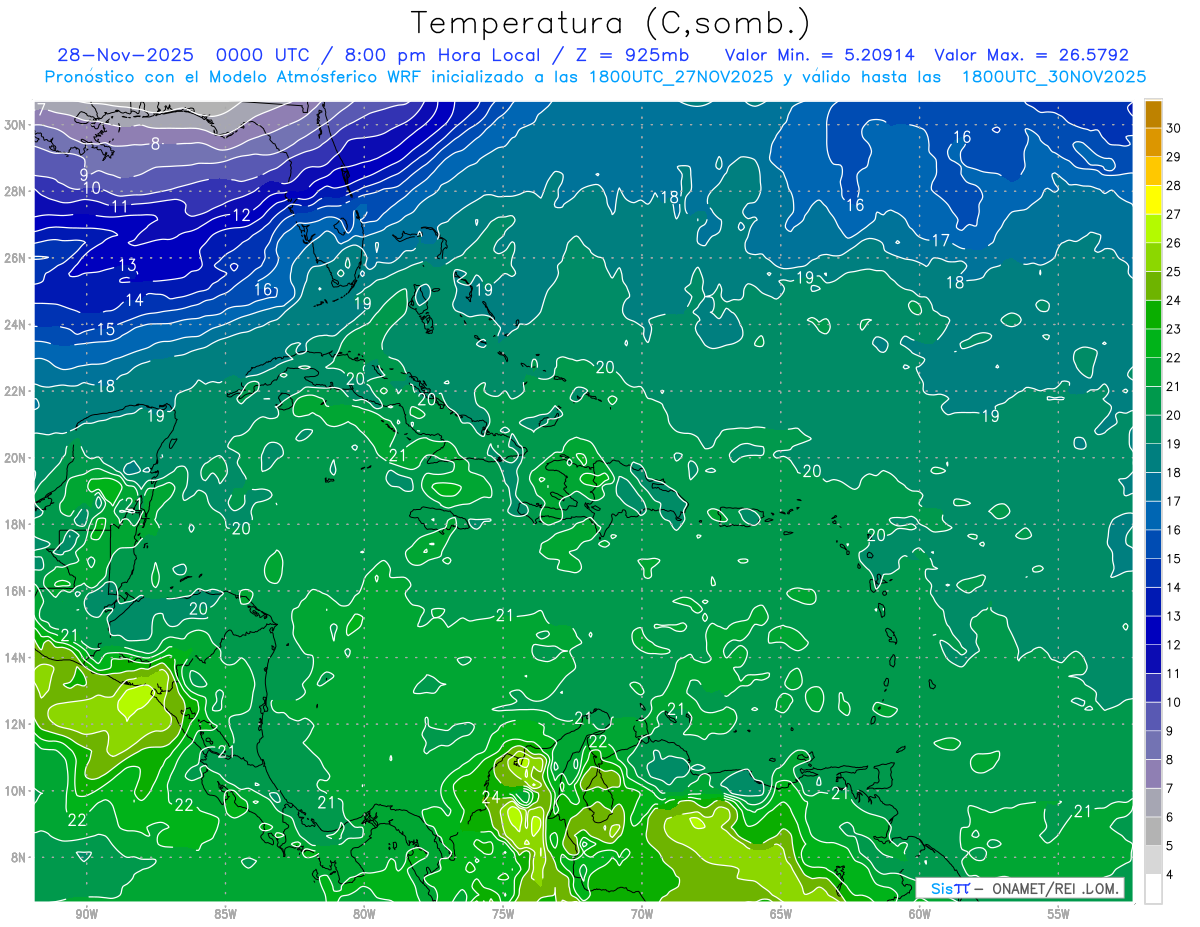Viewport: 1200px width, 927px height.
Task: Click the "85W" longitude axis label
Action: point(226,914)
